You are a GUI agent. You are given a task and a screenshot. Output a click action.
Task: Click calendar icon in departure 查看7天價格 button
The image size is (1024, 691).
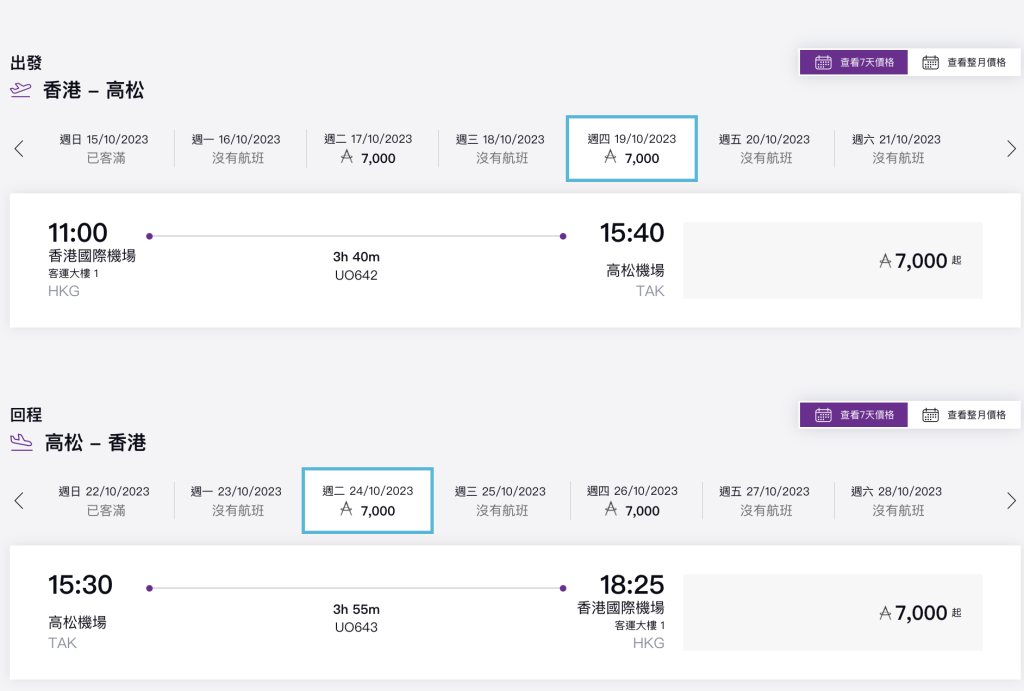824,62
